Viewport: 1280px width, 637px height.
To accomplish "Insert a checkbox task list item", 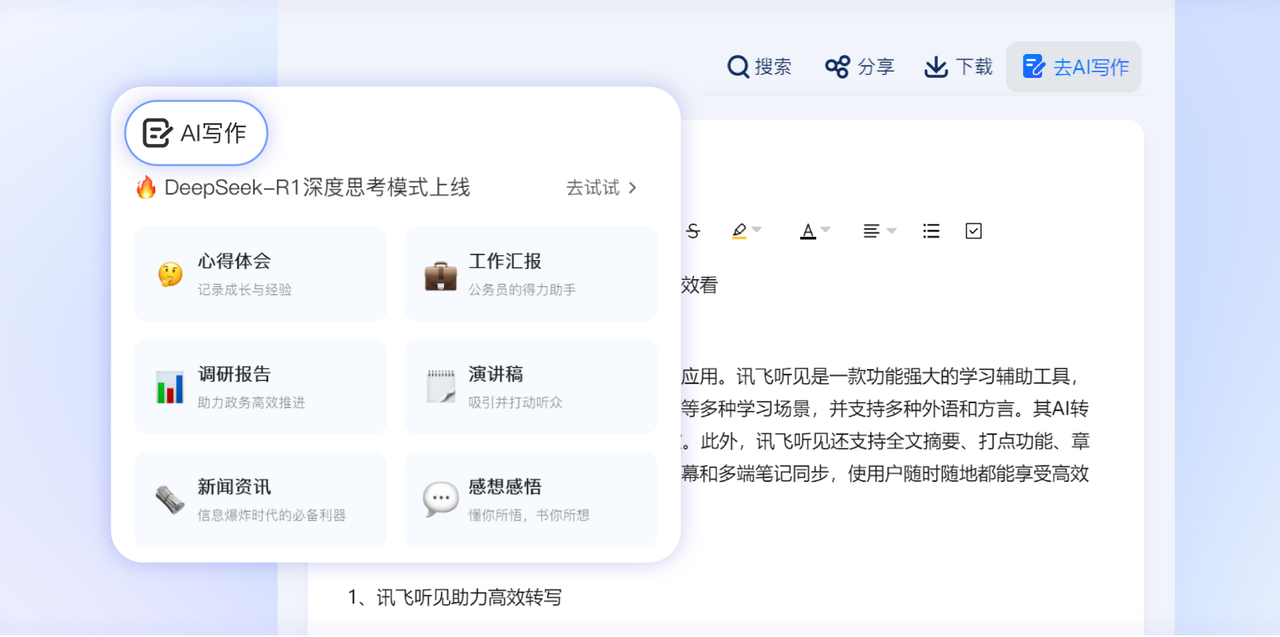I will 973,231.
